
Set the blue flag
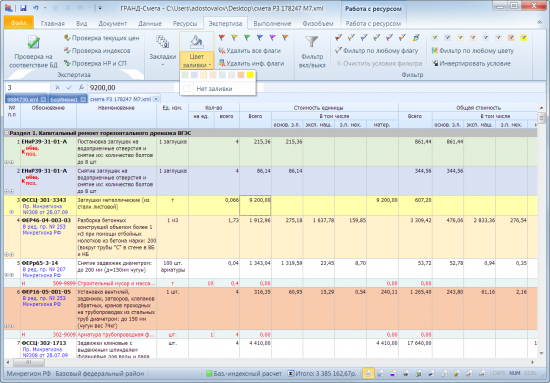point(260,38)
